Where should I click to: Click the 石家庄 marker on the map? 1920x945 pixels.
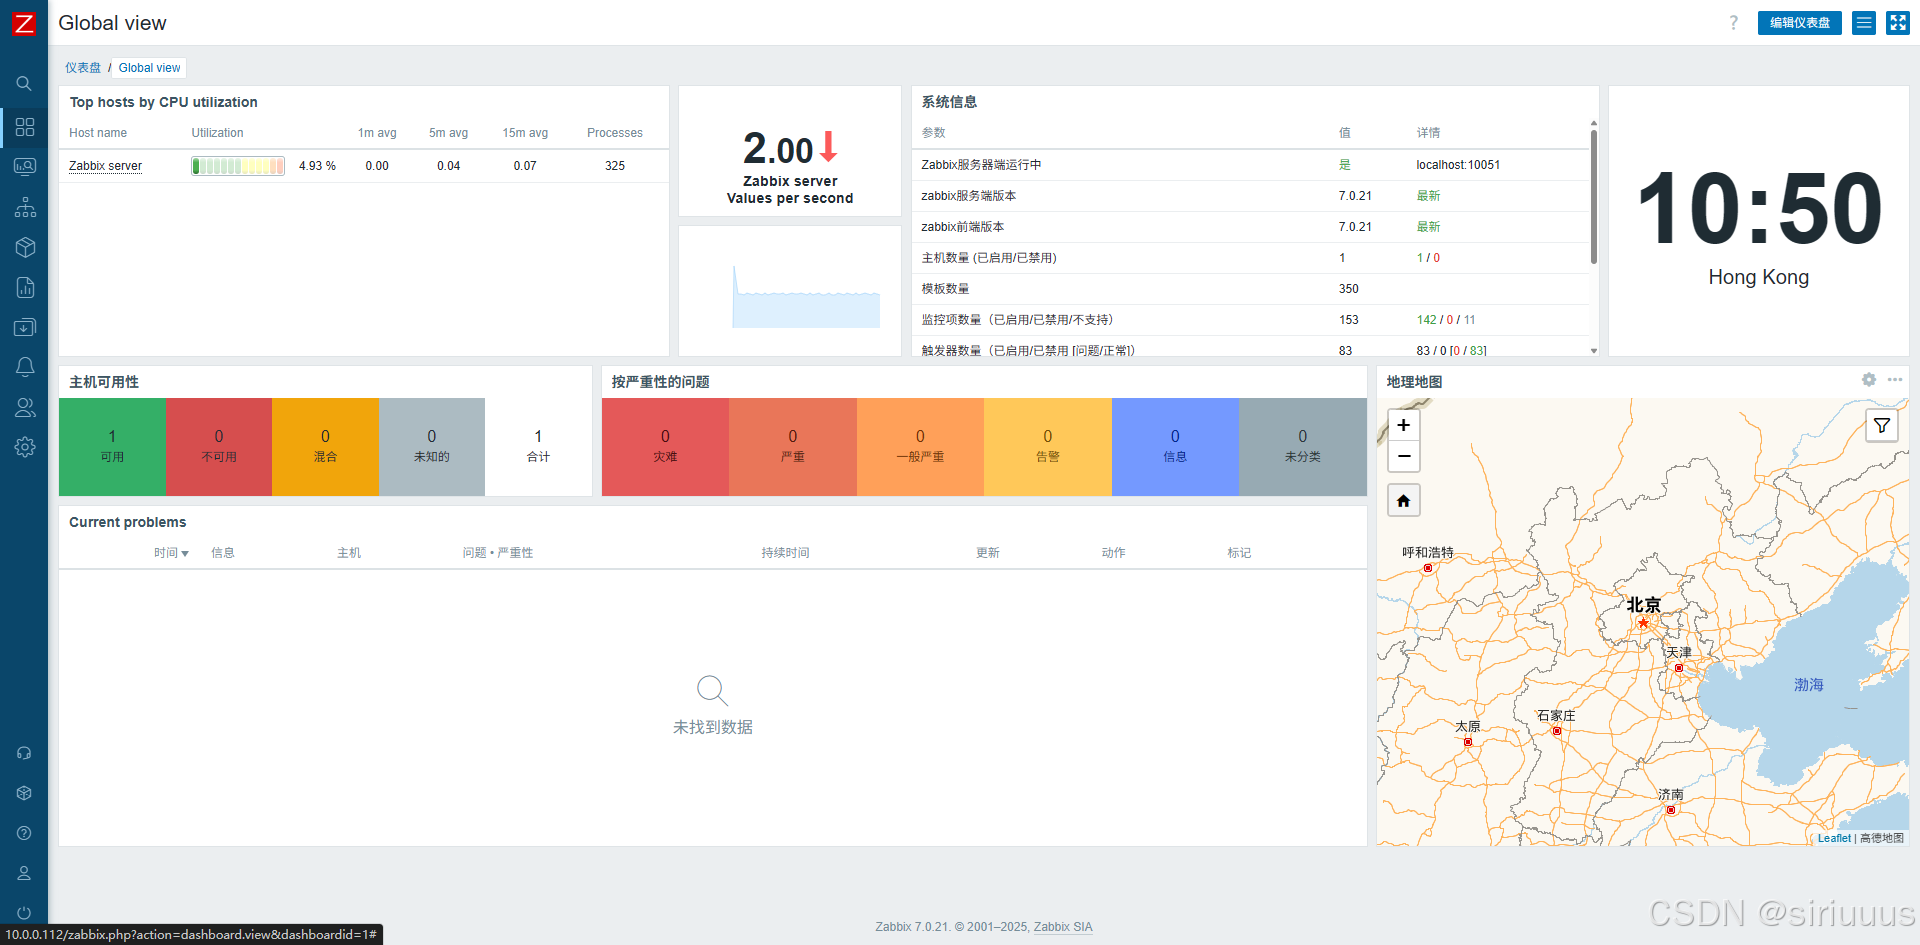click(1557, 731)
